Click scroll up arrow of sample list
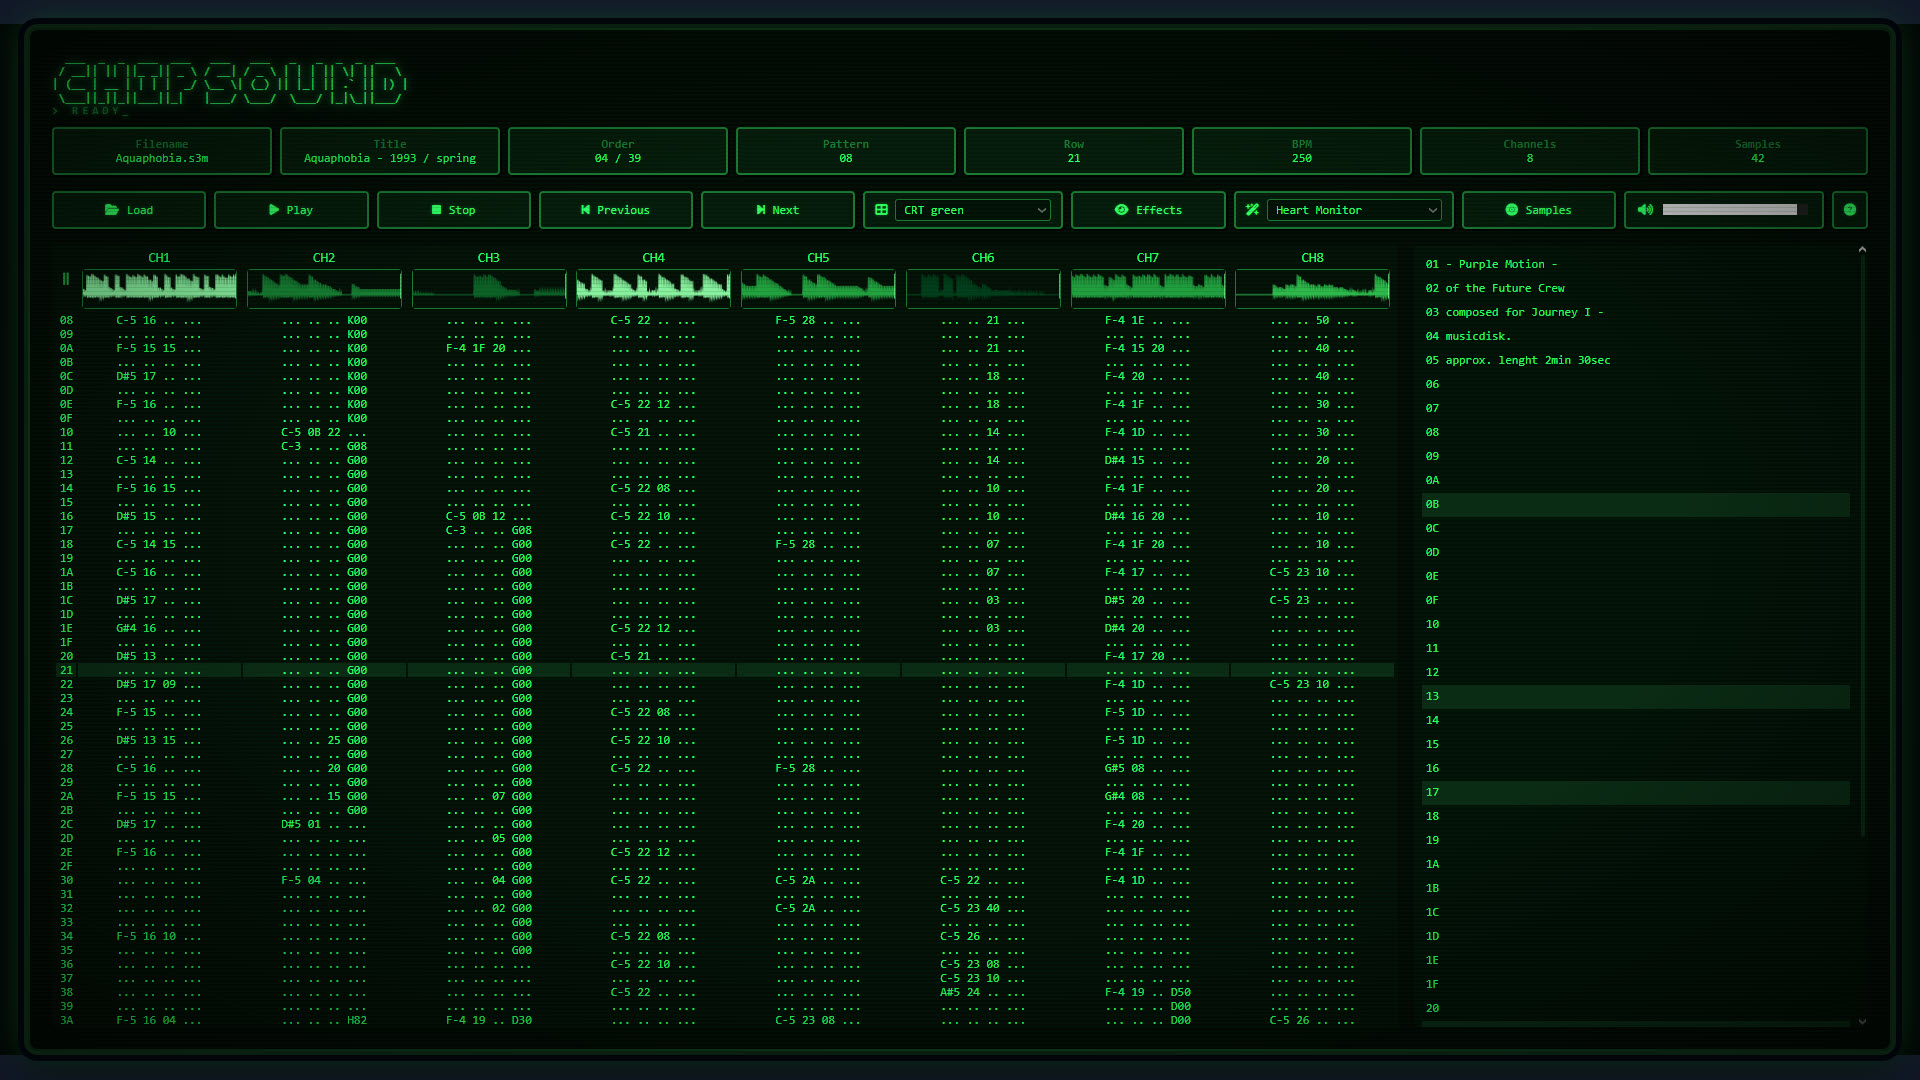Screen dimensions: 1920x1080 coord(1862,249)
